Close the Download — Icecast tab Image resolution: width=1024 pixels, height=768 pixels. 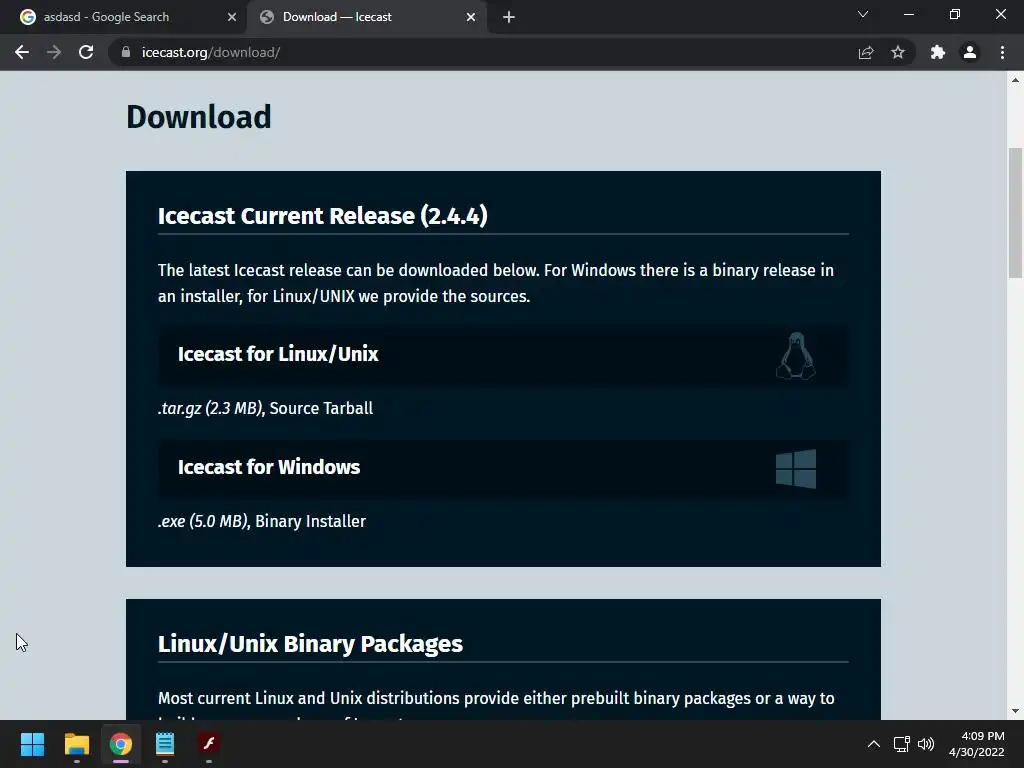pyautogui.click(x=471, y=17)
